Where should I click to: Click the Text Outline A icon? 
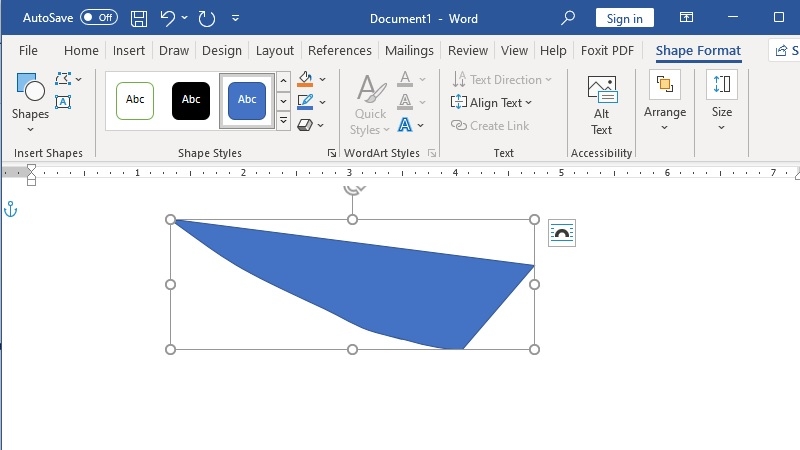pos(405,102)
